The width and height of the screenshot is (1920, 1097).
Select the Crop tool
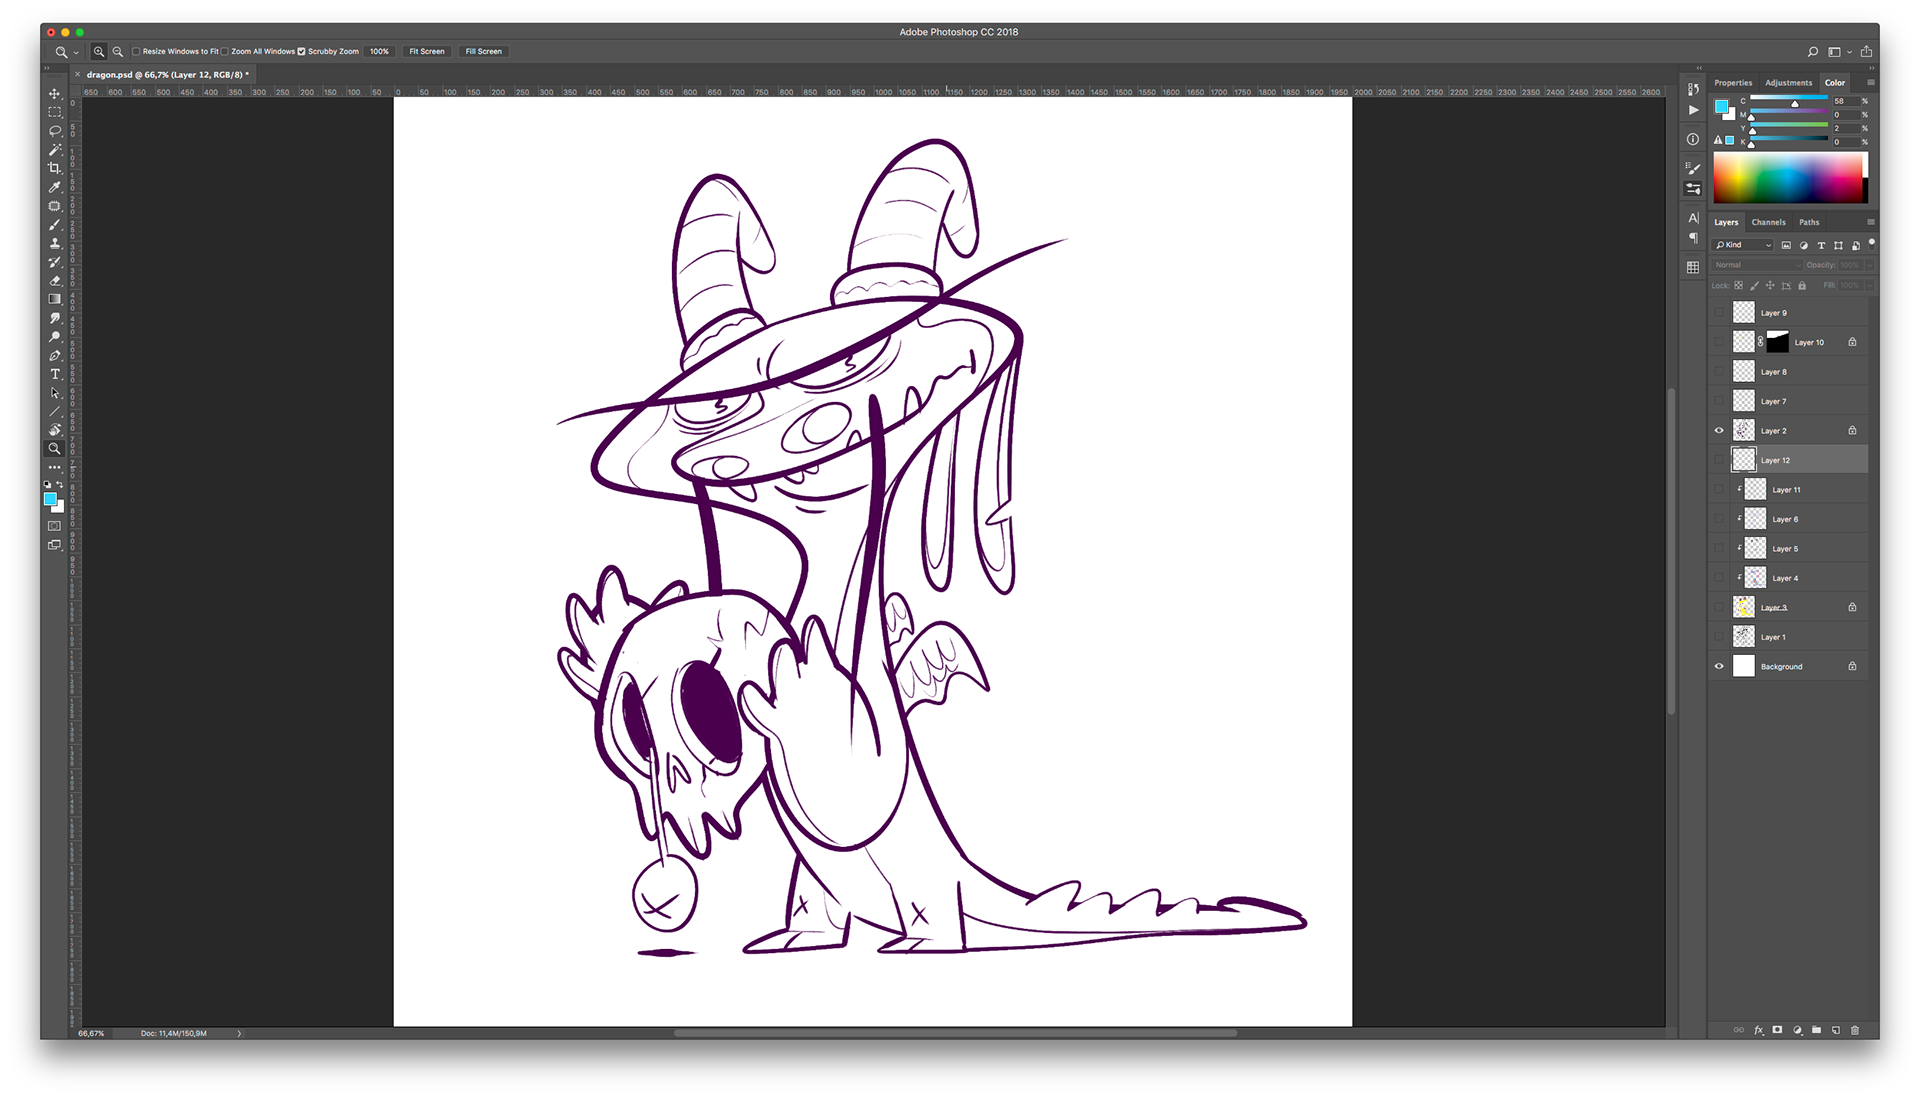pyautogui.click(x=55, y=168)
